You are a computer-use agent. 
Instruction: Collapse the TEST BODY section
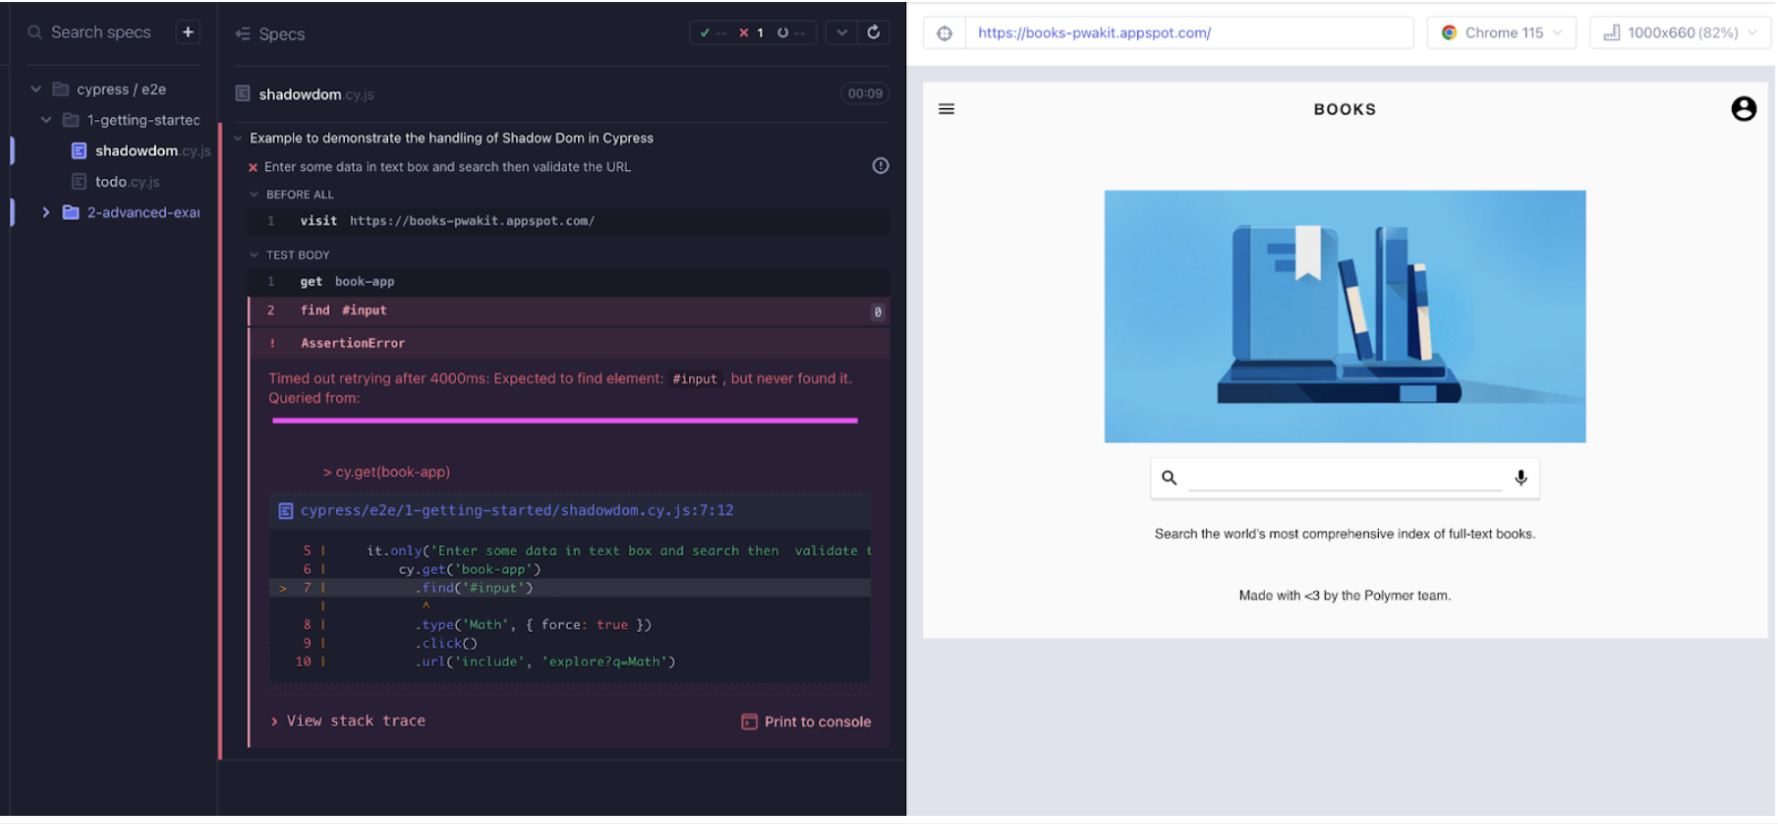255,255
